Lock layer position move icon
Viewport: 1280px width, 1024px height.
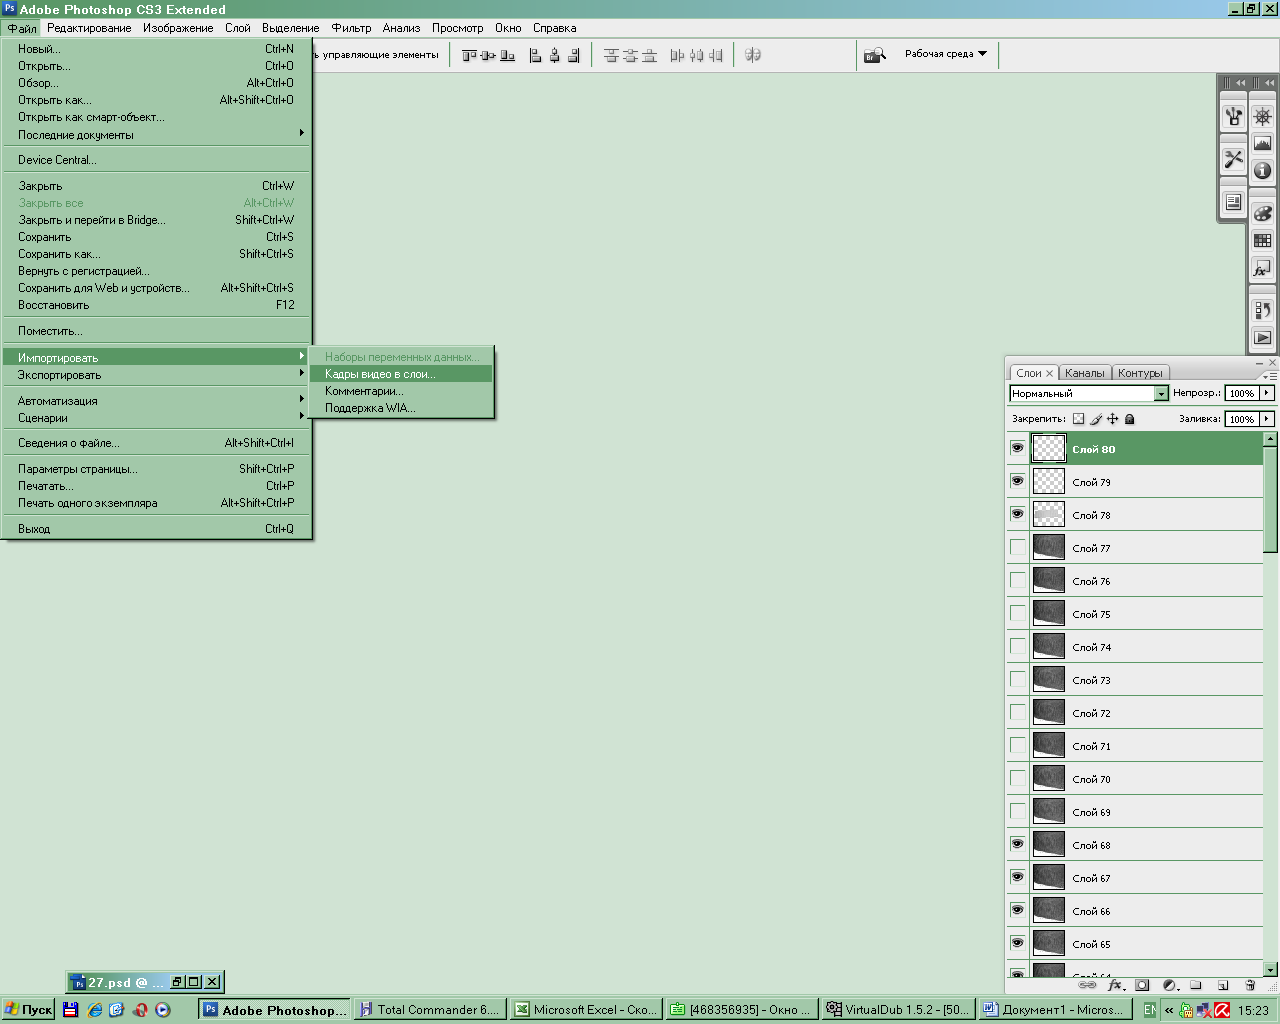pyautogui.click(x=1112, y=419)
